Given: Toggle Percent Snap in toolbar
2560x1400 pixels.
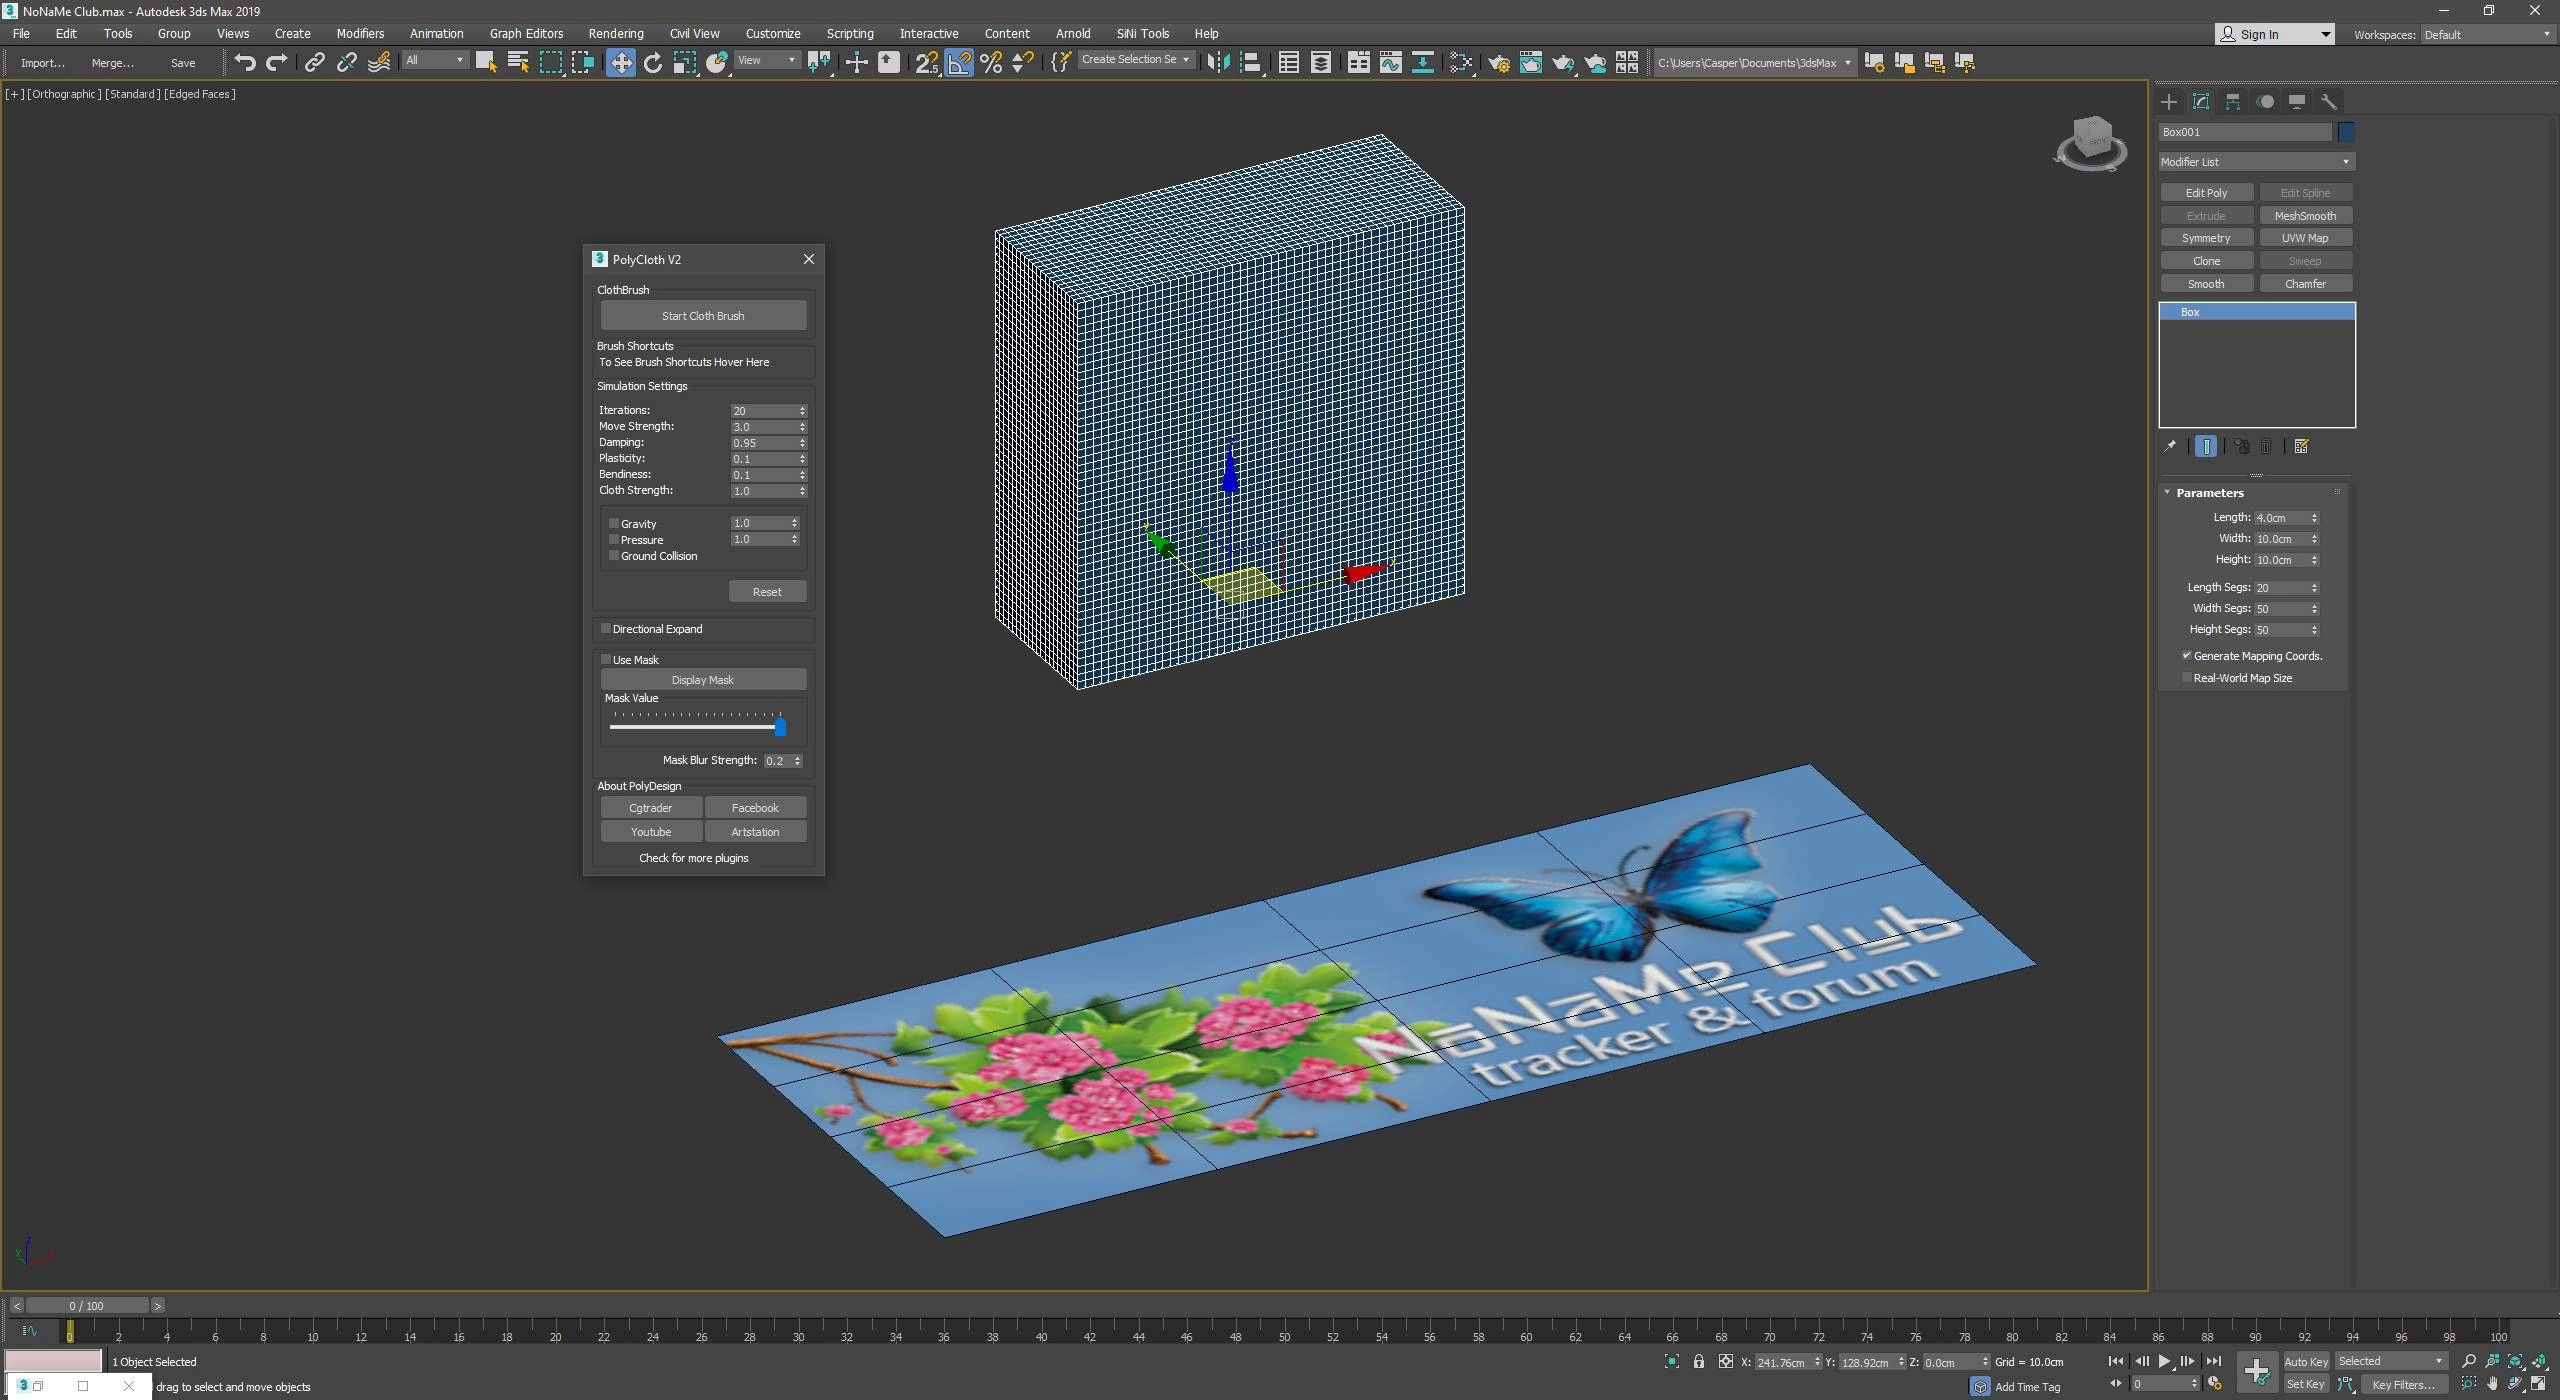Looking at the screenshot, I should click(x=991, y=62).
